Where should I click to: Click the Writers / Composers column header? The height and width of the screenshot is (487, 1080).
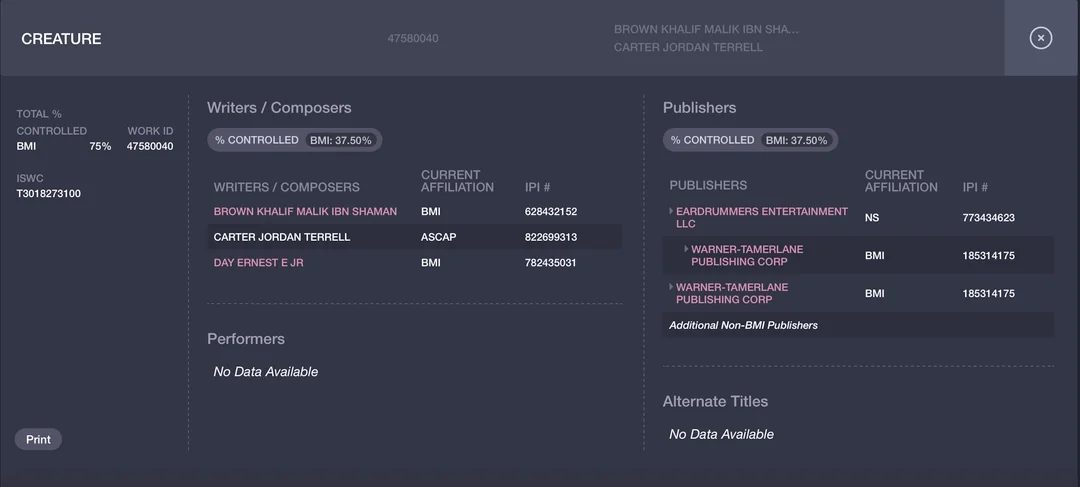pos(287,187)
